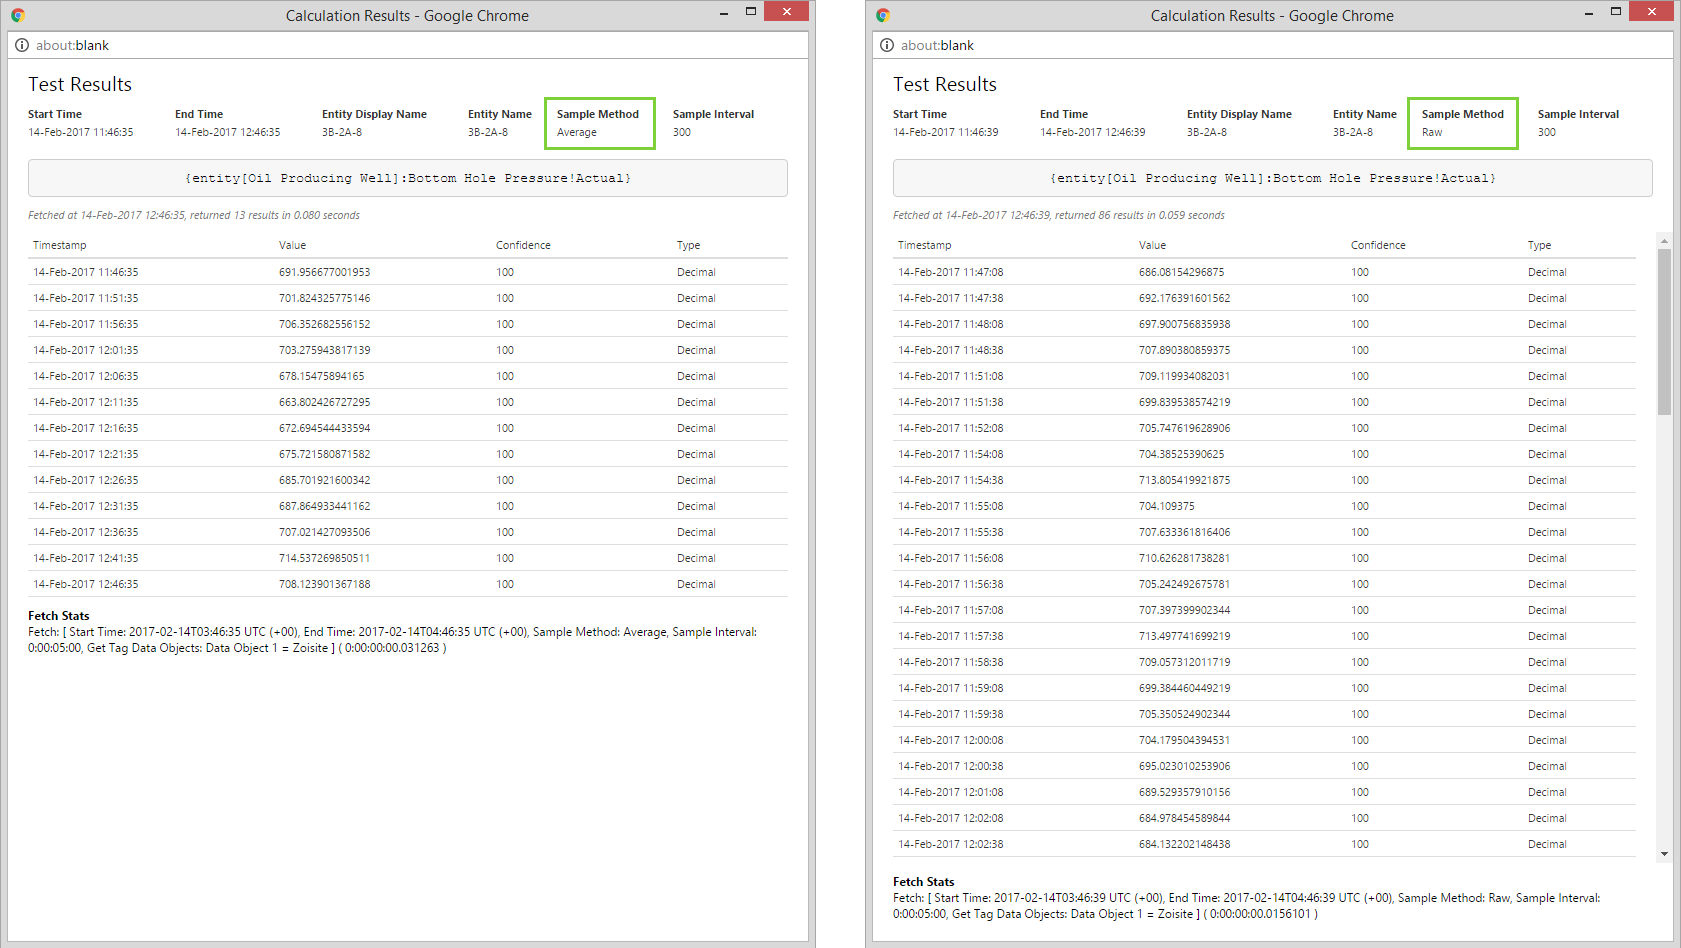Click the Chrome logo in the right window title bar
This screenshot has height=948, width=1681.
[x=882, y=15]
